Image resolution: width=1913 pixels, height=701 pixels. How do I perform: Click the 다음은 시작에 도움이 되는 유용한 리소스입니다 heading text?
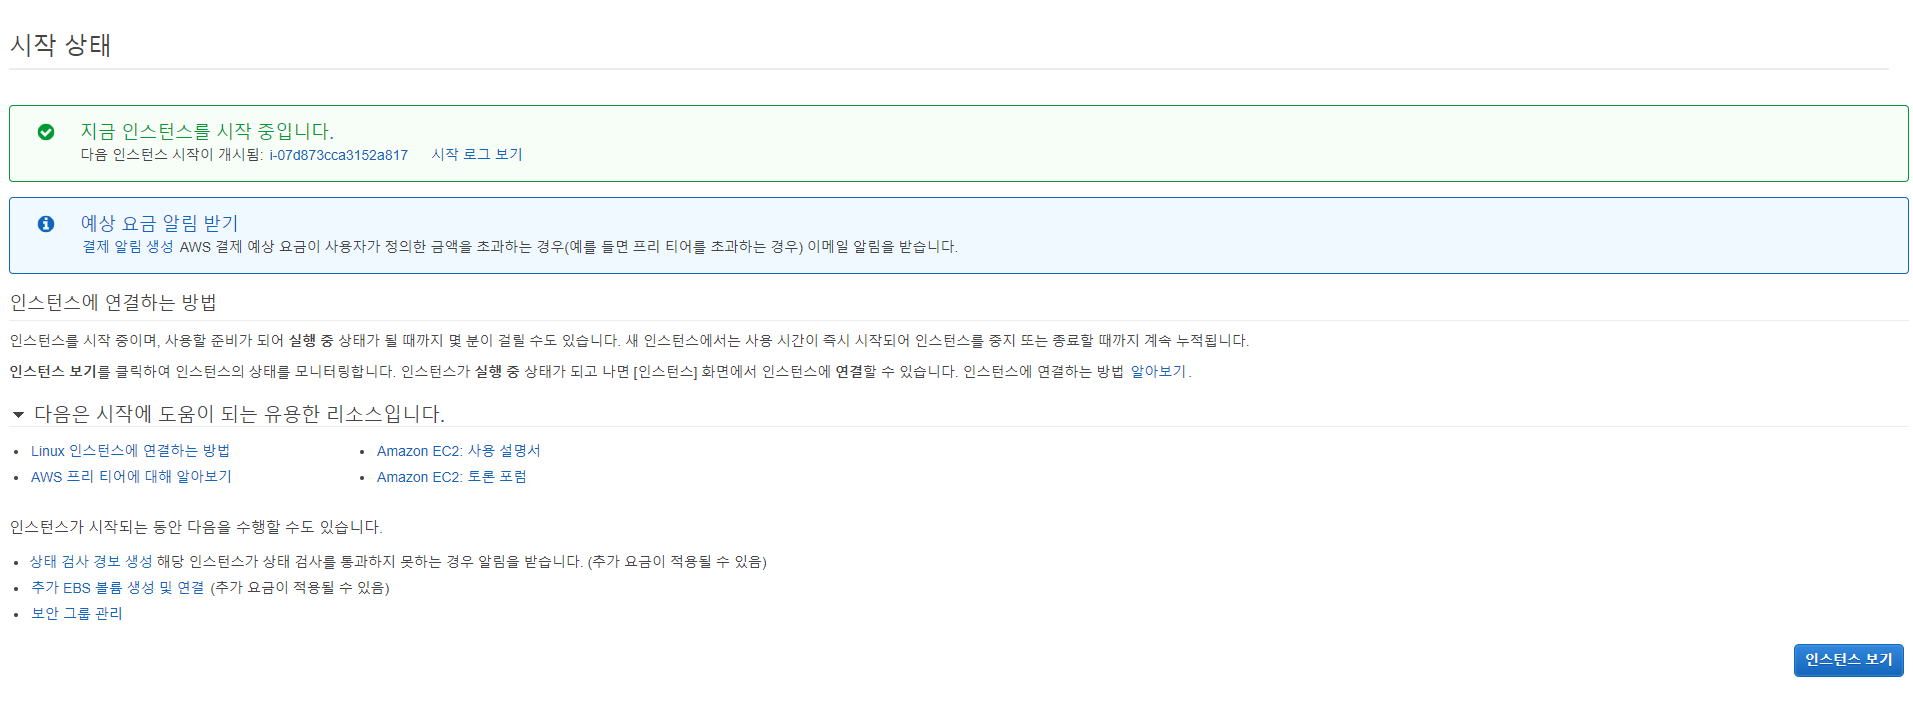[x=239, y=414]
